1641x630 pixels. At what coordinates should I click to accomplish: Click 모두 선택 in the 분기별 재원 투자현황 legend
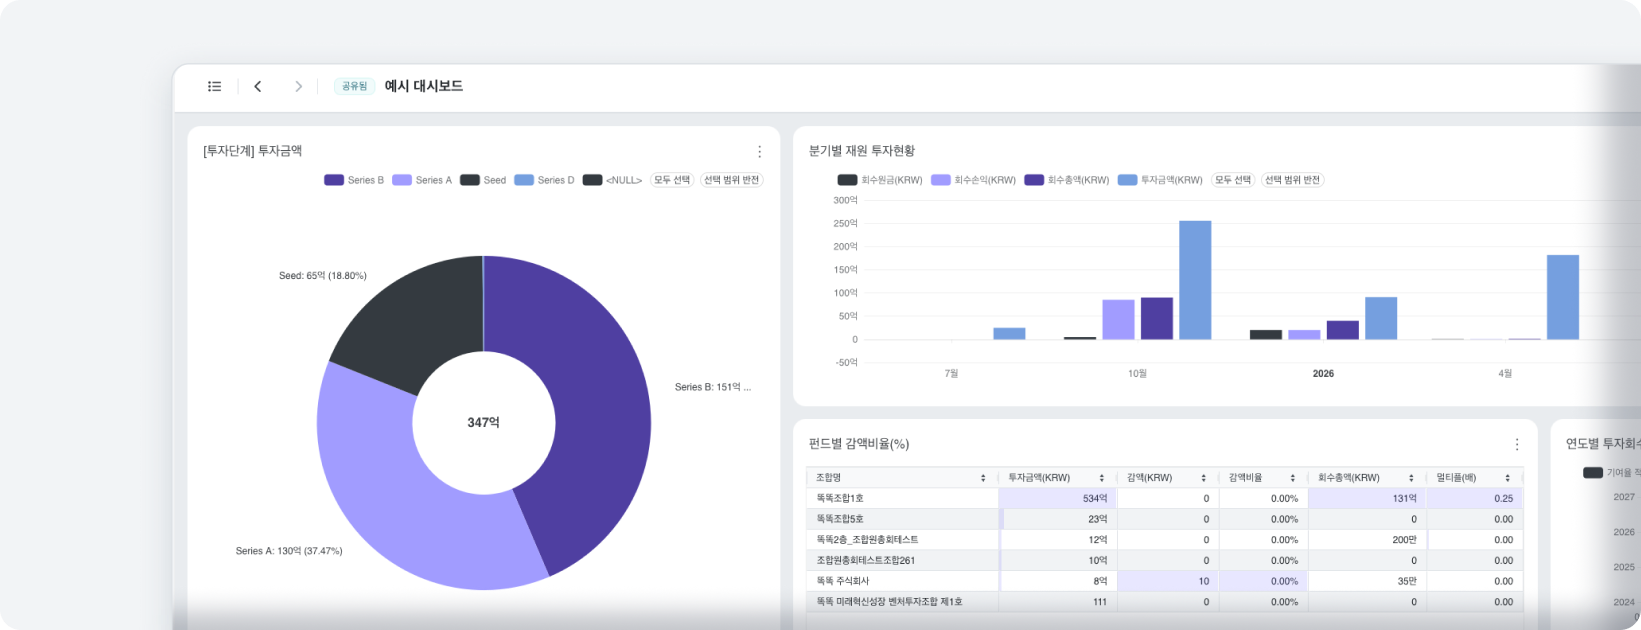(1233, 180)
